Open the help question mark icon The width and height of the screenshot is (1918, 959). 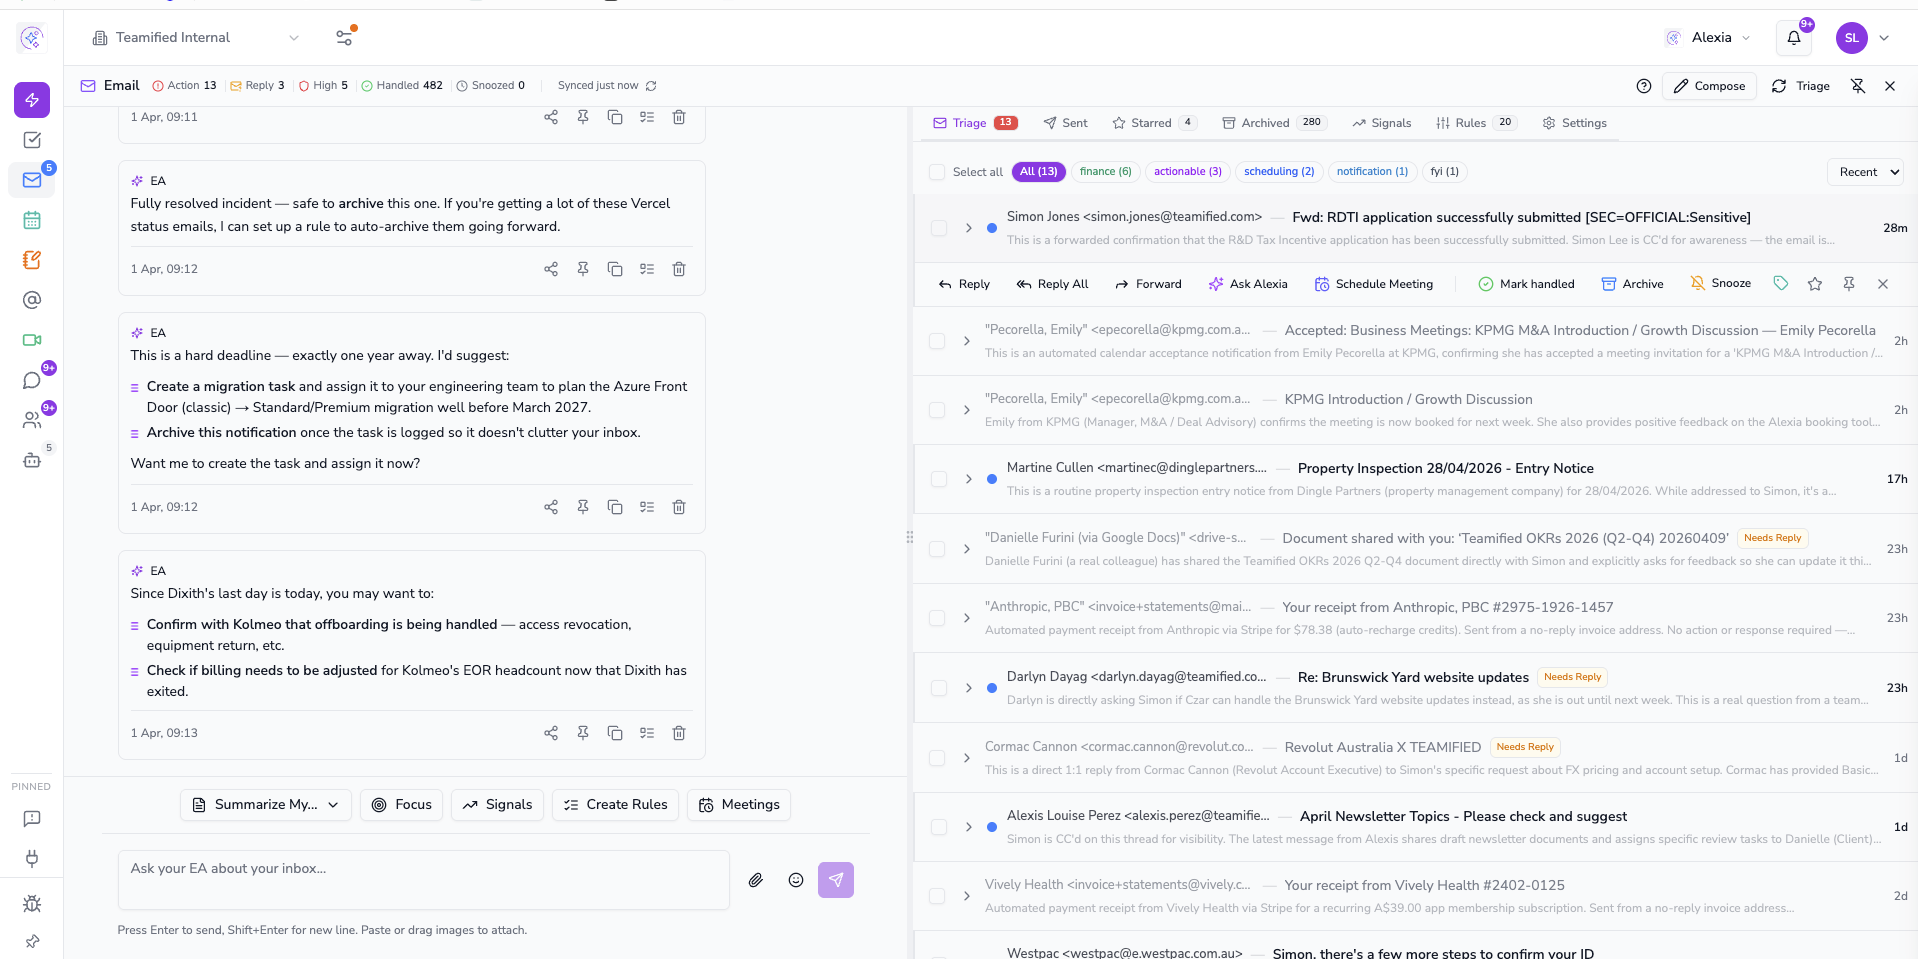(x=1644, y=86)
